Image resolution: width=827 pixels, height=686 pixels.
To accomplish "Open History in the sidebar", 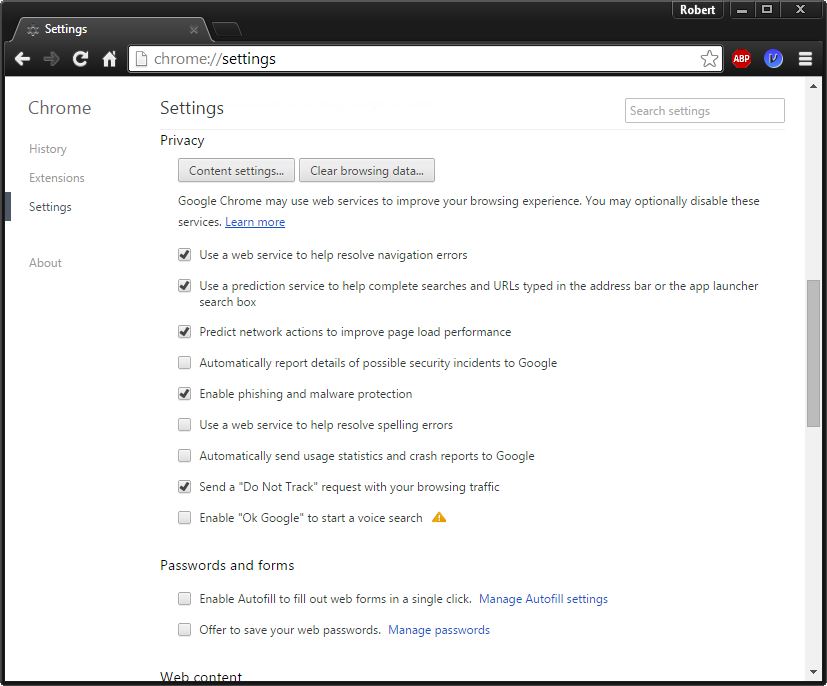I will [48, 149].
